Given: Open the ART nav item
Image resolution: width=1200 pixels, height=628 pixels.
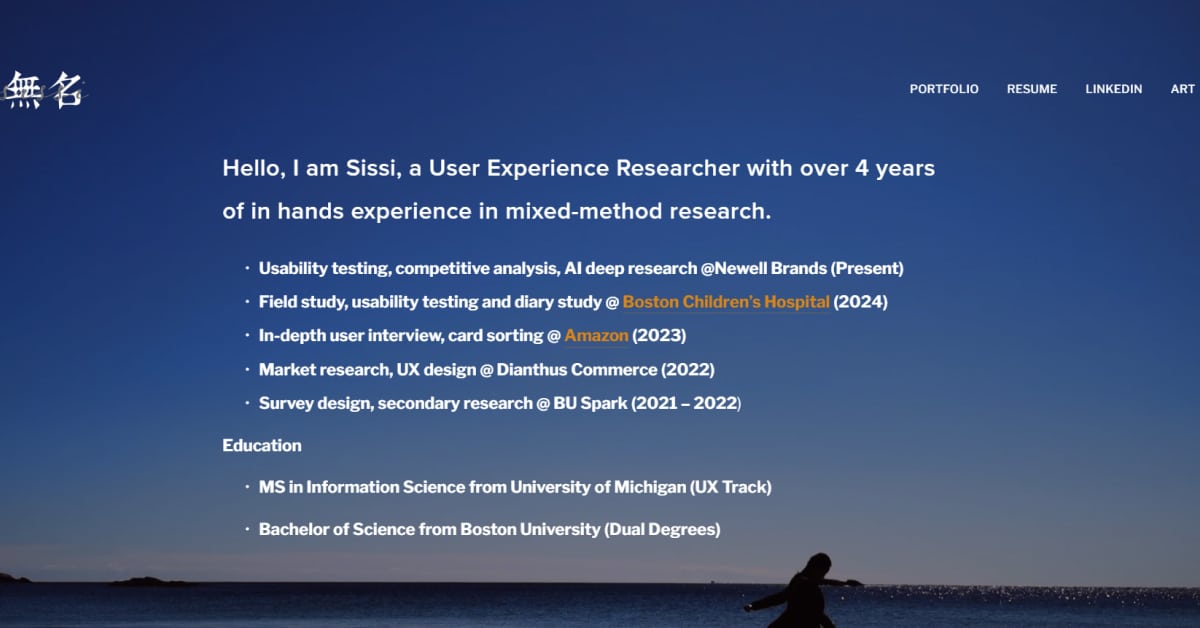Looking at the screenshot, I should pyautogui.click(x=1183, y=89).
